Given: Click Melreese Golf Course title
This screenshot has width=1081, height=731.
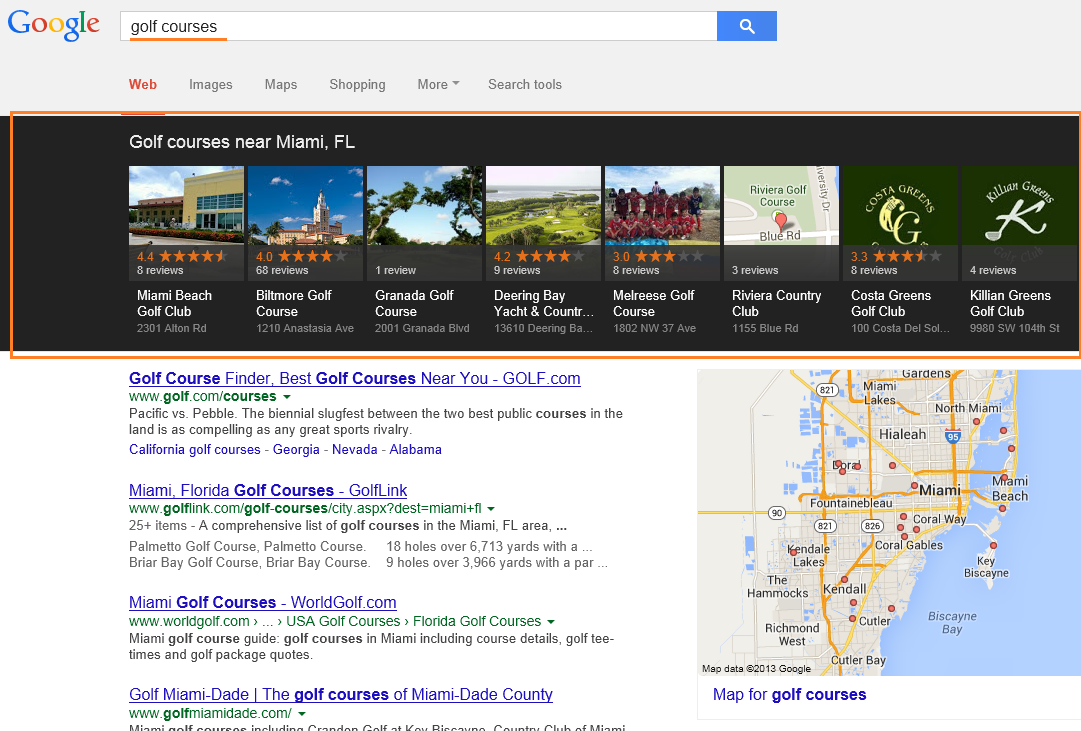Looking at the screenshot, I should tap(654, 303).
